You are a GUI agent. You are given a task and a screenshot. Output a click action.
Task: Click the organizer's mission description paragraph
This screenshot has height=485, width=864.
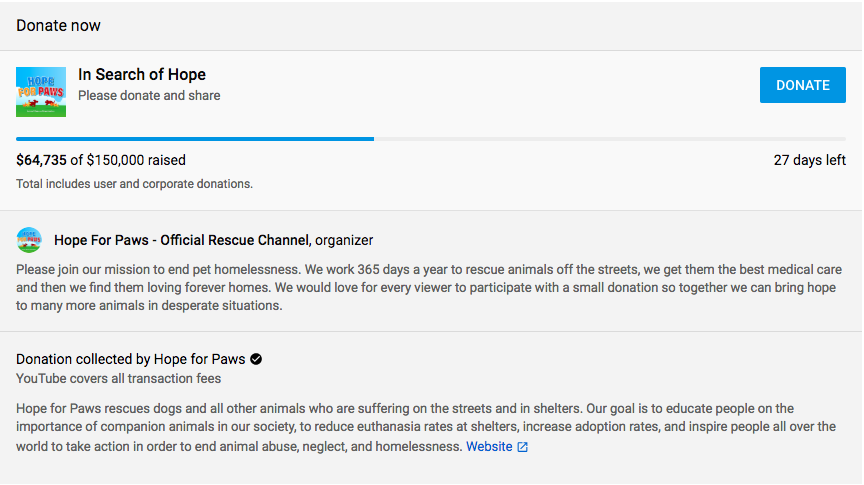coord(430,288)
